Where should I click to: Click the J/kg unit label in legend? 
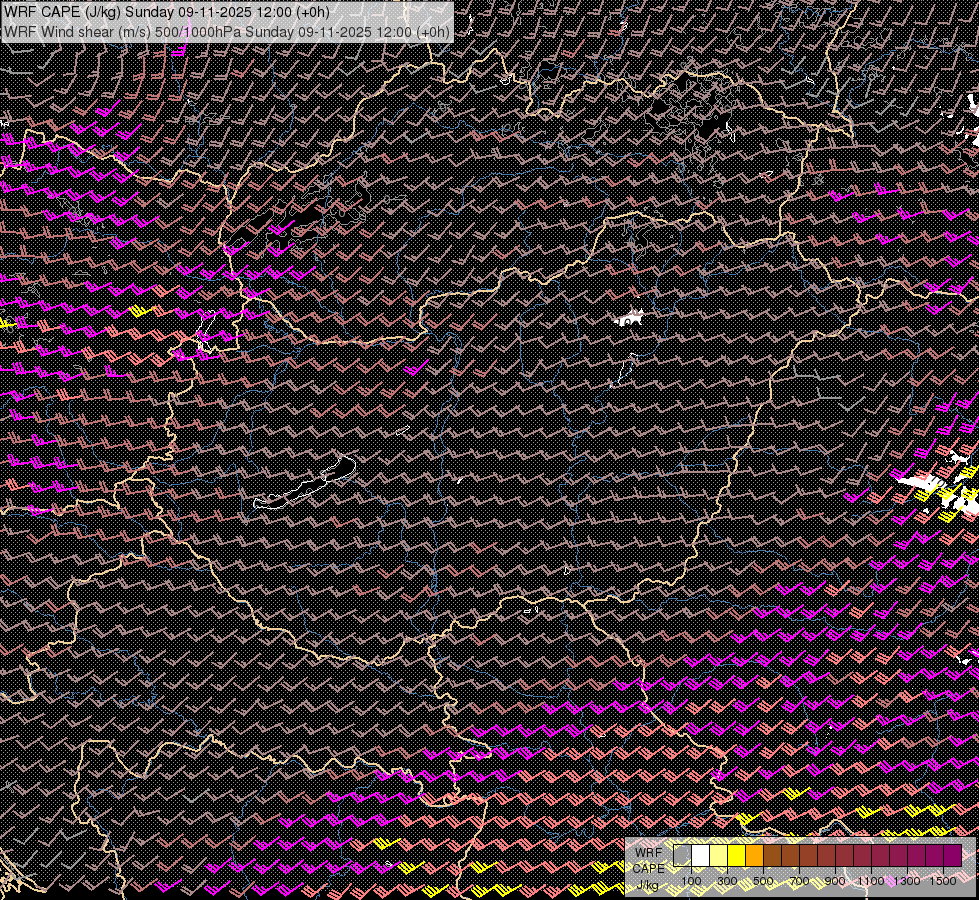coord(647,885)
